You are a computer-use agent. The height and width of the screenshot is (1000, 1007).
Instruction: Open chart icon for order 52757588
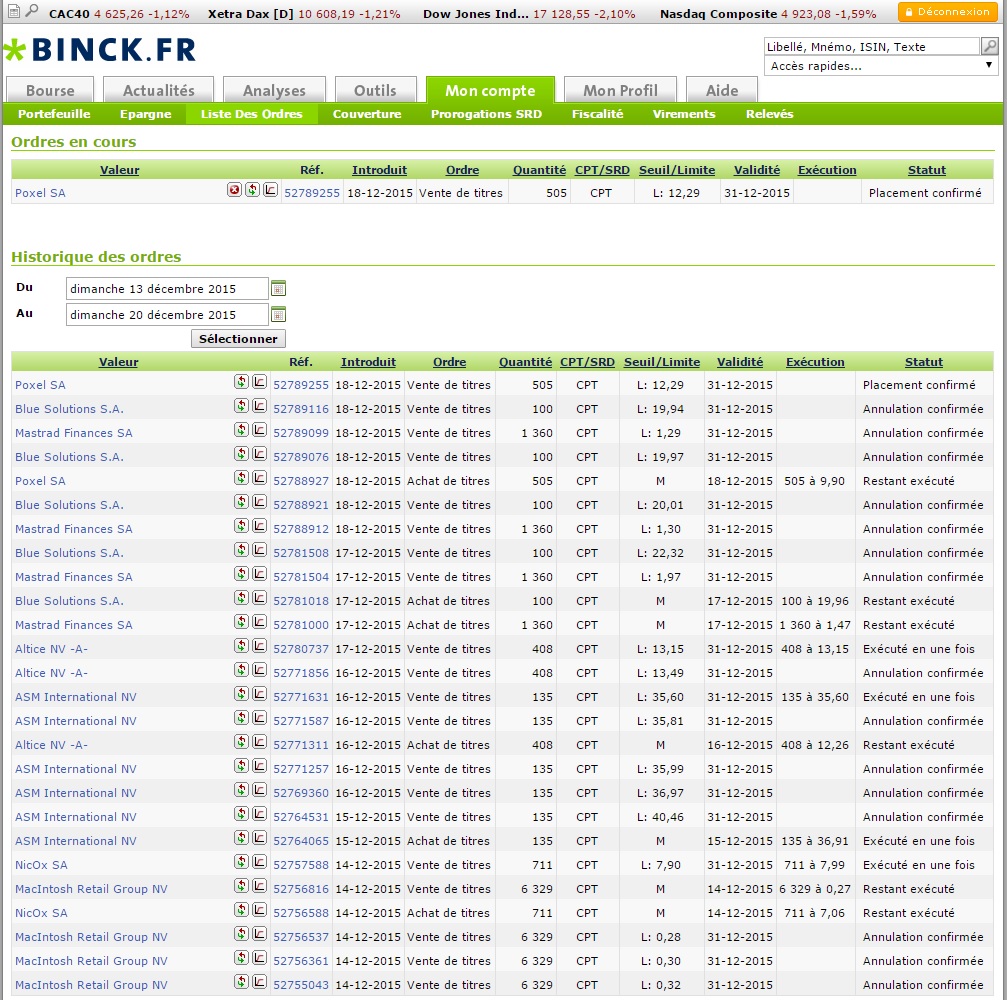(259, 862)
